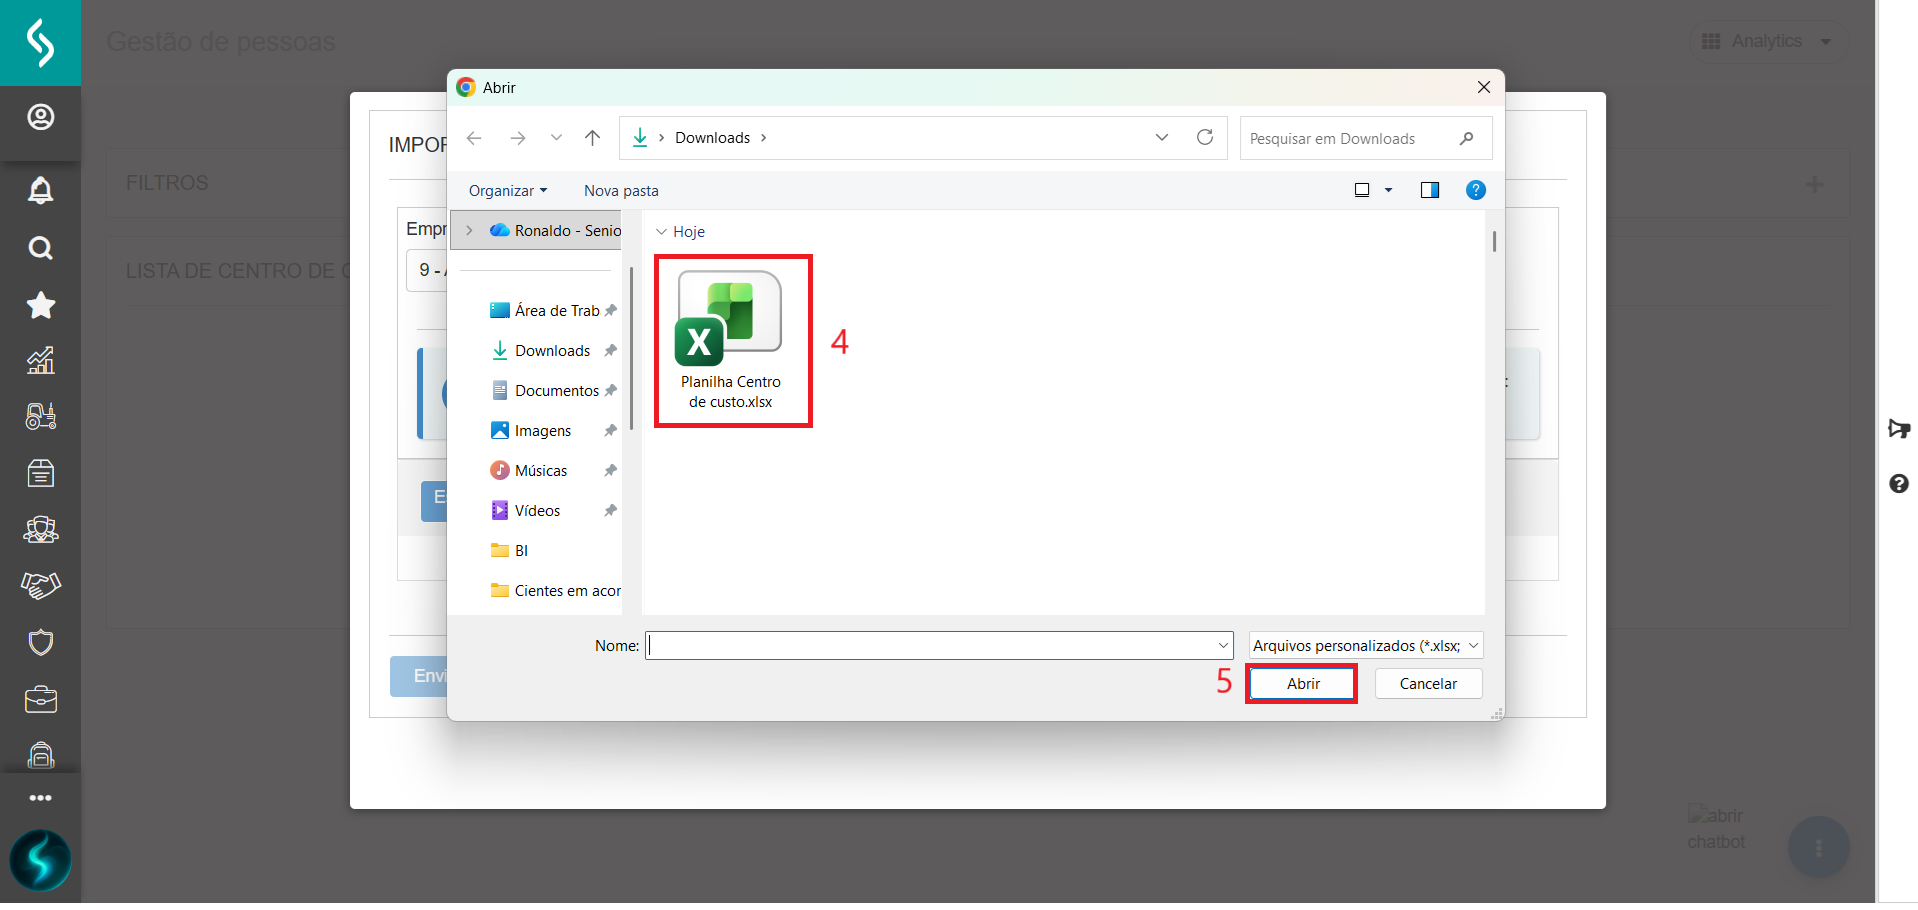This screenshot has width=1918, height=910.
Task: Expand the file type filter dropdown
Action: click(1365, 646)
